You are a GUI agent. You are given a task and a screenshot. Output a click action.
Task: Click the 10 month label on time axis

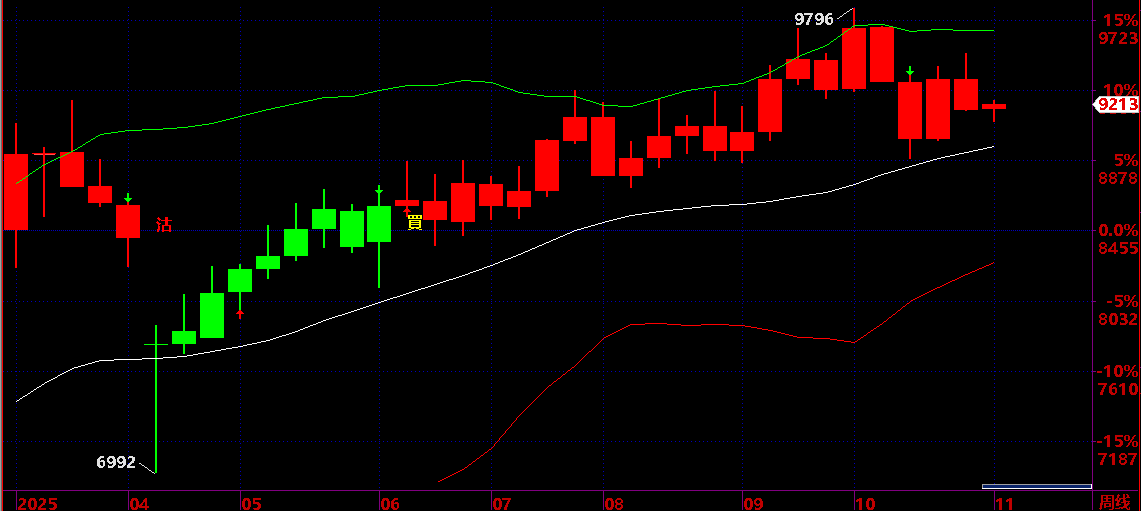[x=865, y=503]
